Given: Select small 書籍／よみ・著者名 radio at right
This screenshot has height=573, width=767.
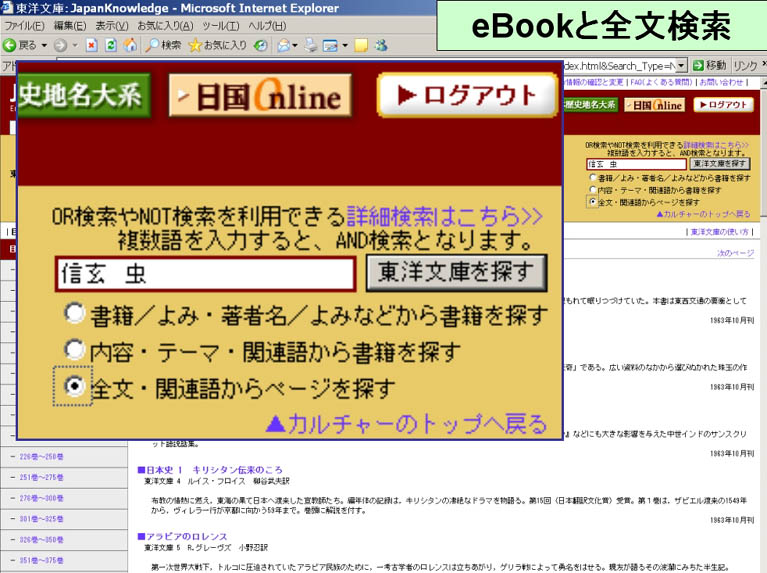Looking at the screenshot, I should coord(593,178).
